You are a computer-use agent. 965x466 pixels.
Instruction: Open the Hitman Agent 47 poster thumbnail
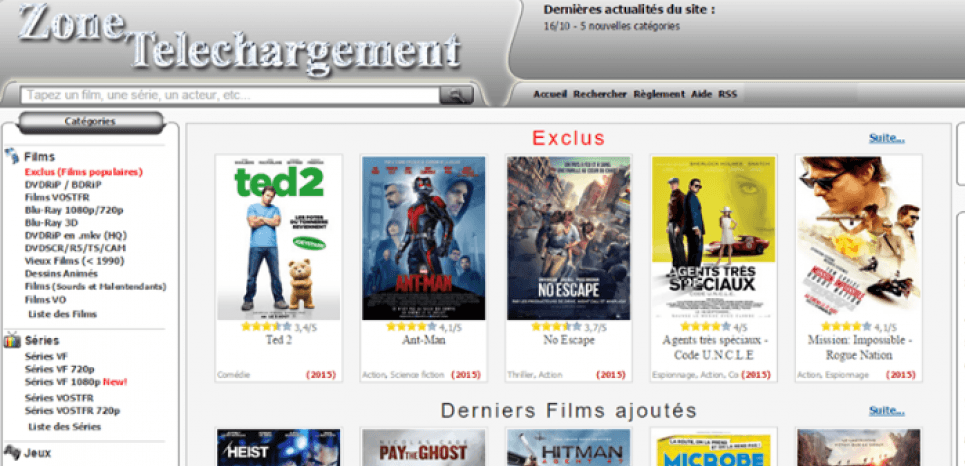569,448
